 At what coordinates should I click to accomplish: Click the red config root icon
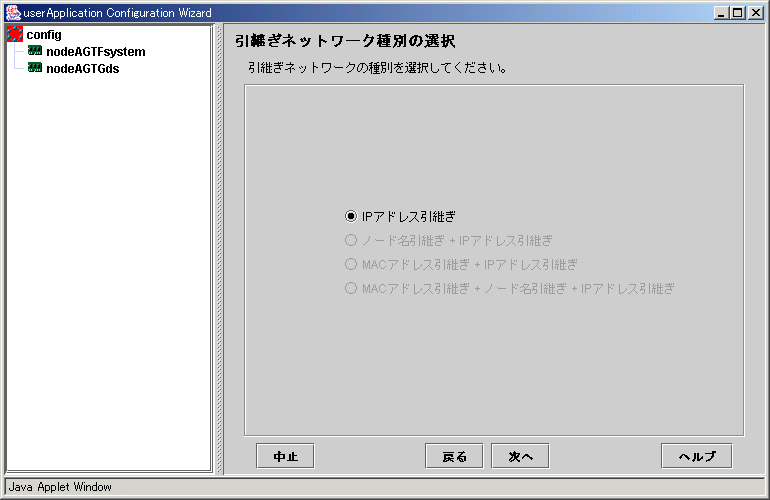tap(15, 34)
